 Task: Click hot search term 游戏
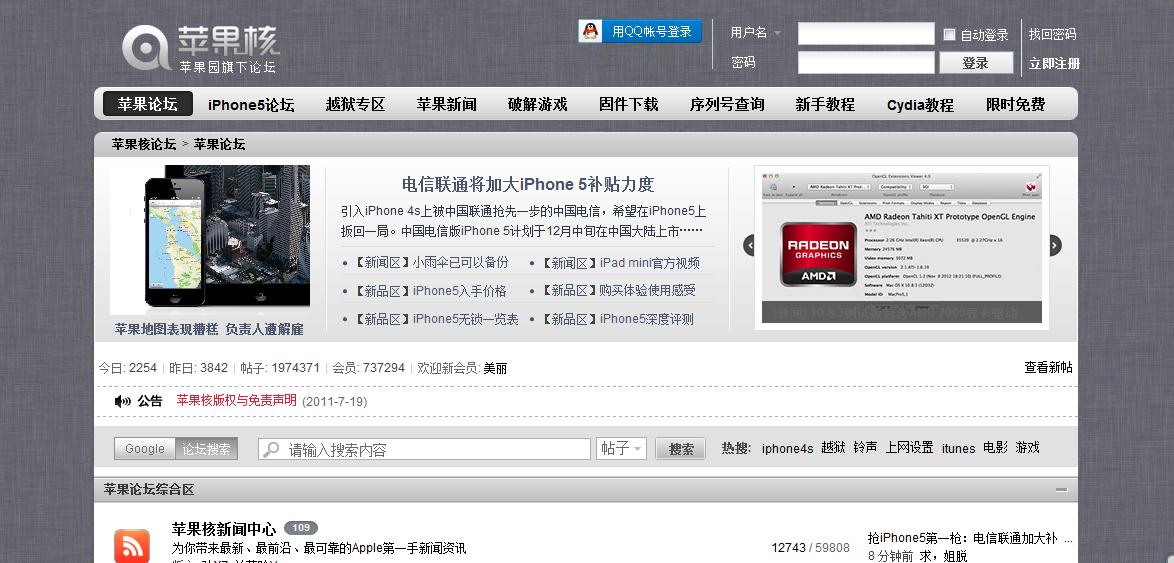pyautogui.click(x=1028, y=448)
